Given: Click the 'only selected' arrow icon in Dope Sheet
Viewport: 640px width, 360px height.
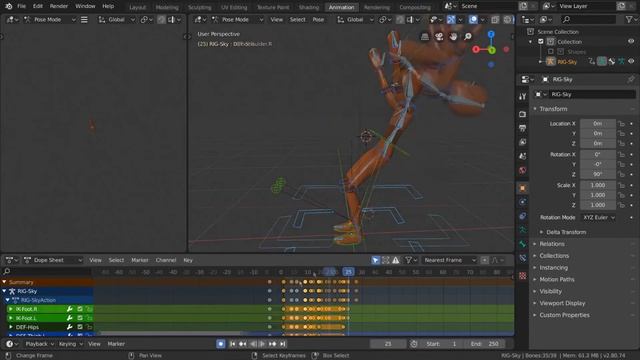Looking at the screenshot, I should [x=376, y=260].
